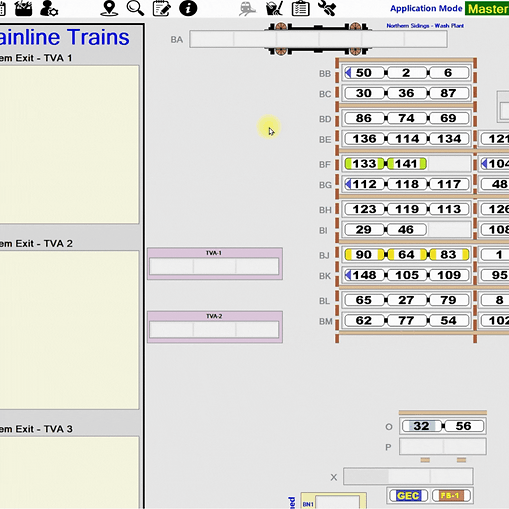Select train unit 105 on track BK
The height and width of the screenshot is (509, 509).
coord(406,275)
